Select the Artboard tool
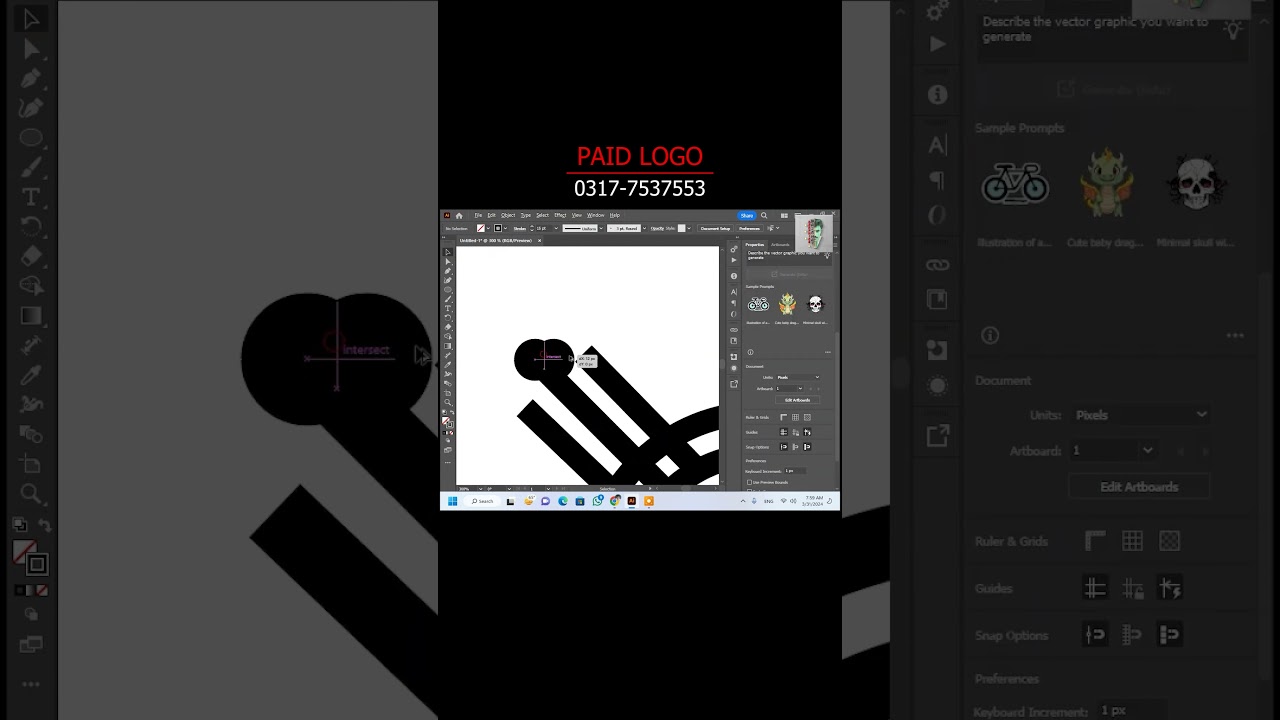 click(x=448, y=393)
